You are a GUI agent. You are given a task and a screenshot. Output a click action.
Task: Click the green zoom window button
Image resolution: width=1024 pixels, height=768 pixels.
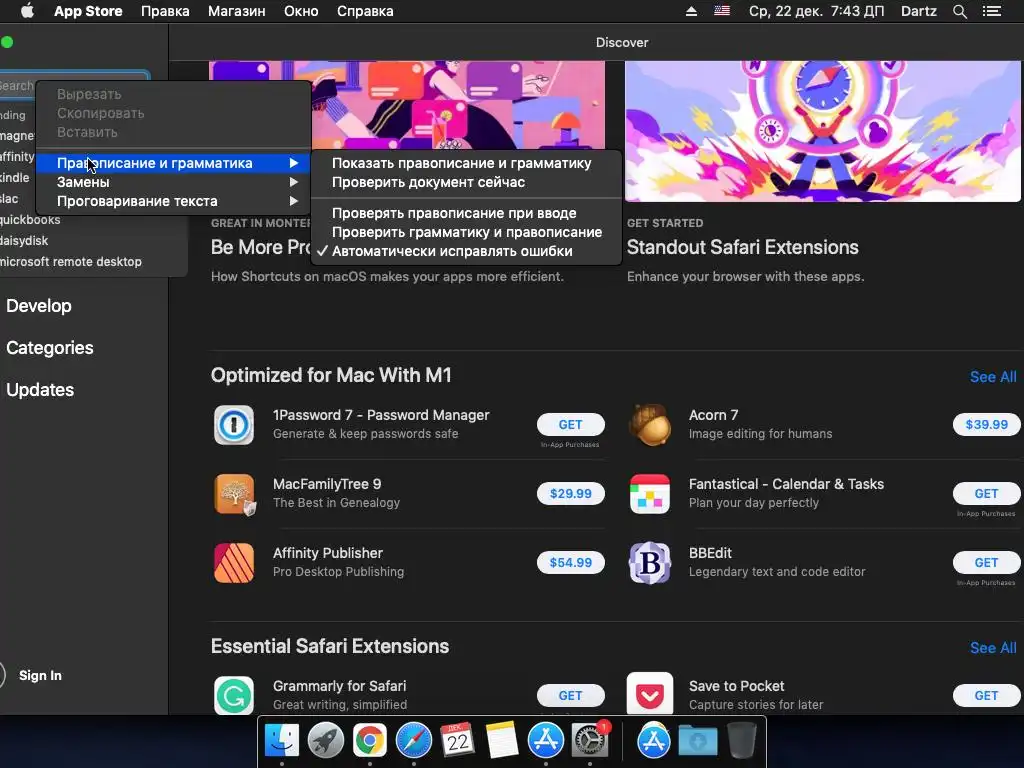click(x=7, y=42)
